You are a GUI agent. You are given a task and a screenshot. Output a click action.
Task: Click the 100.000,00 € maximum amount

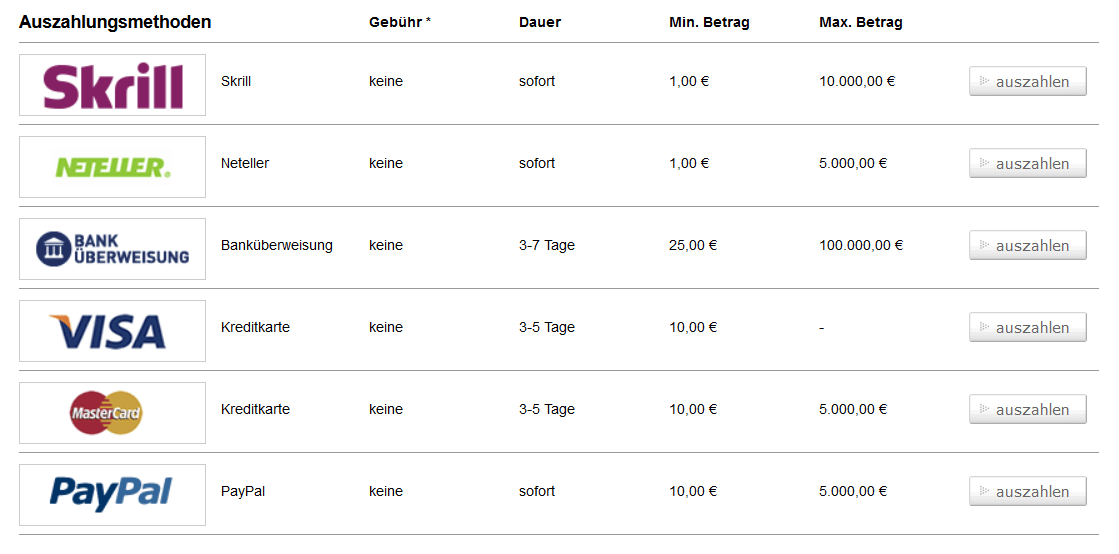[861, 246]
